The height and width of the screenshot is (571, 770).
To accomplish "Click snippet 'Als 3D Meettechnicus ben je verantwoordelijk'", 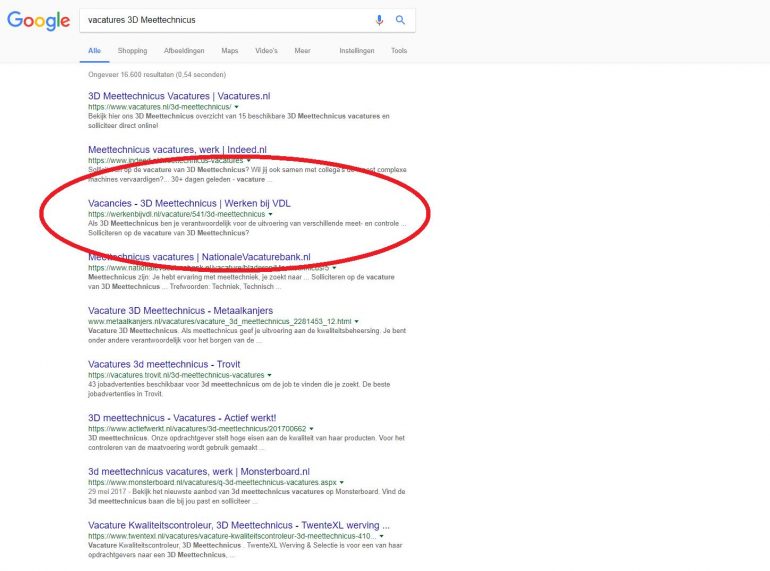I will tap(247, 228).
